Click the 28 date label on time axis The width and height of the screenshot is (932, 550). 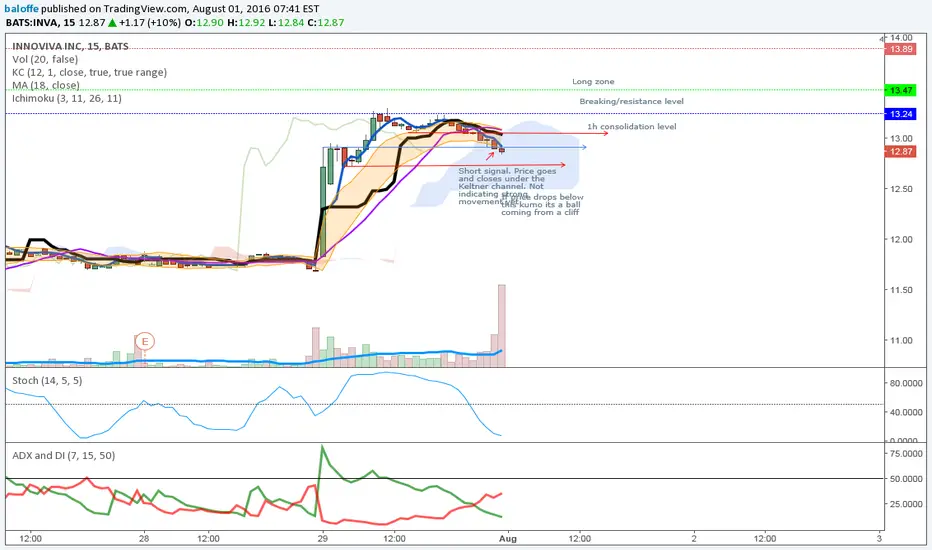click(x=144, y=539)
